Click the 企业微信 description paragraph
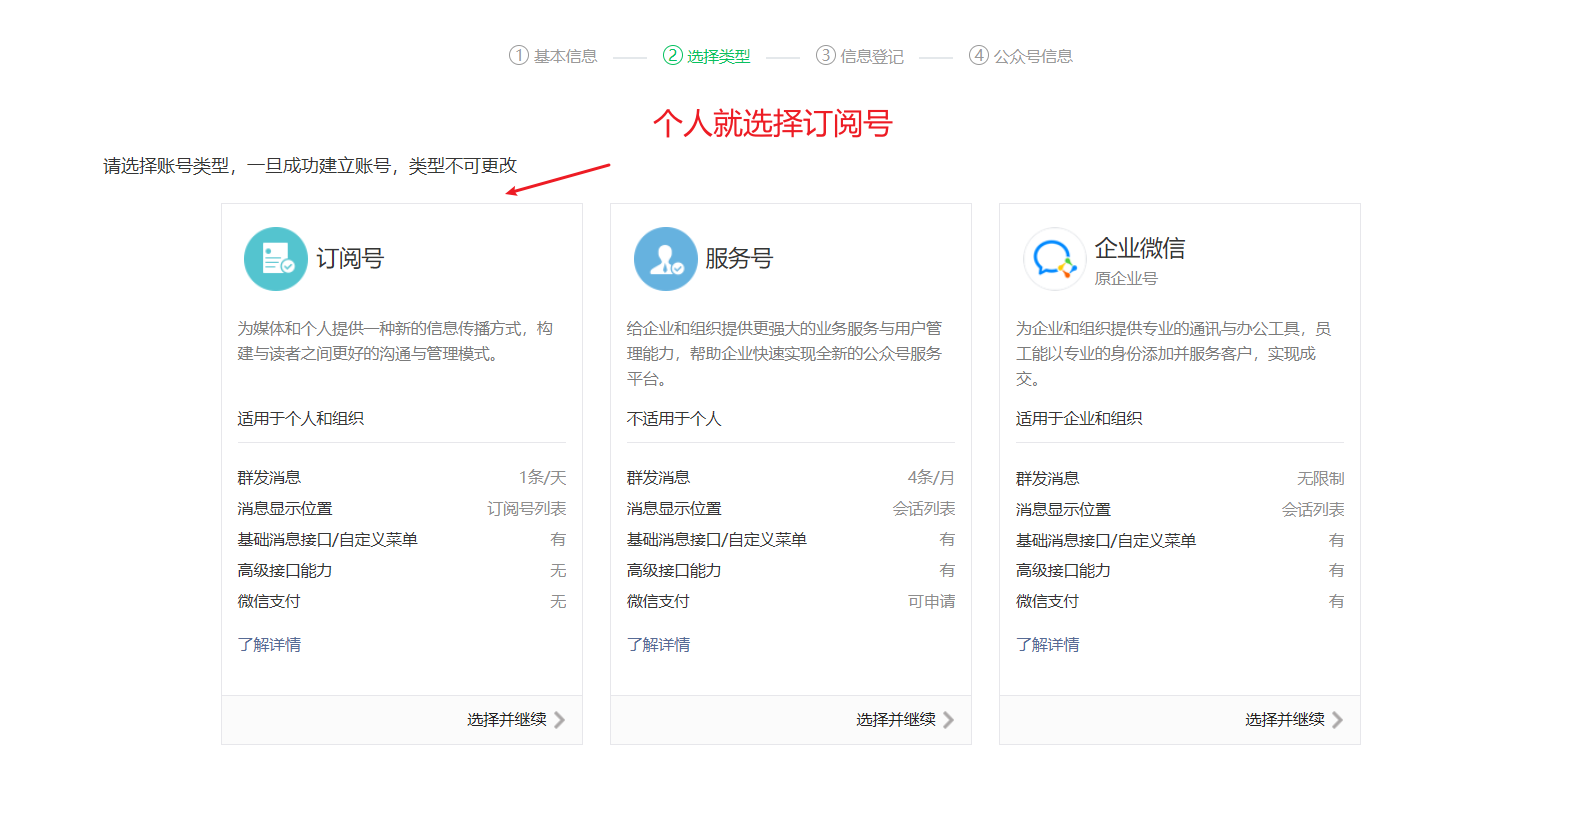 tap(1173, 354)
